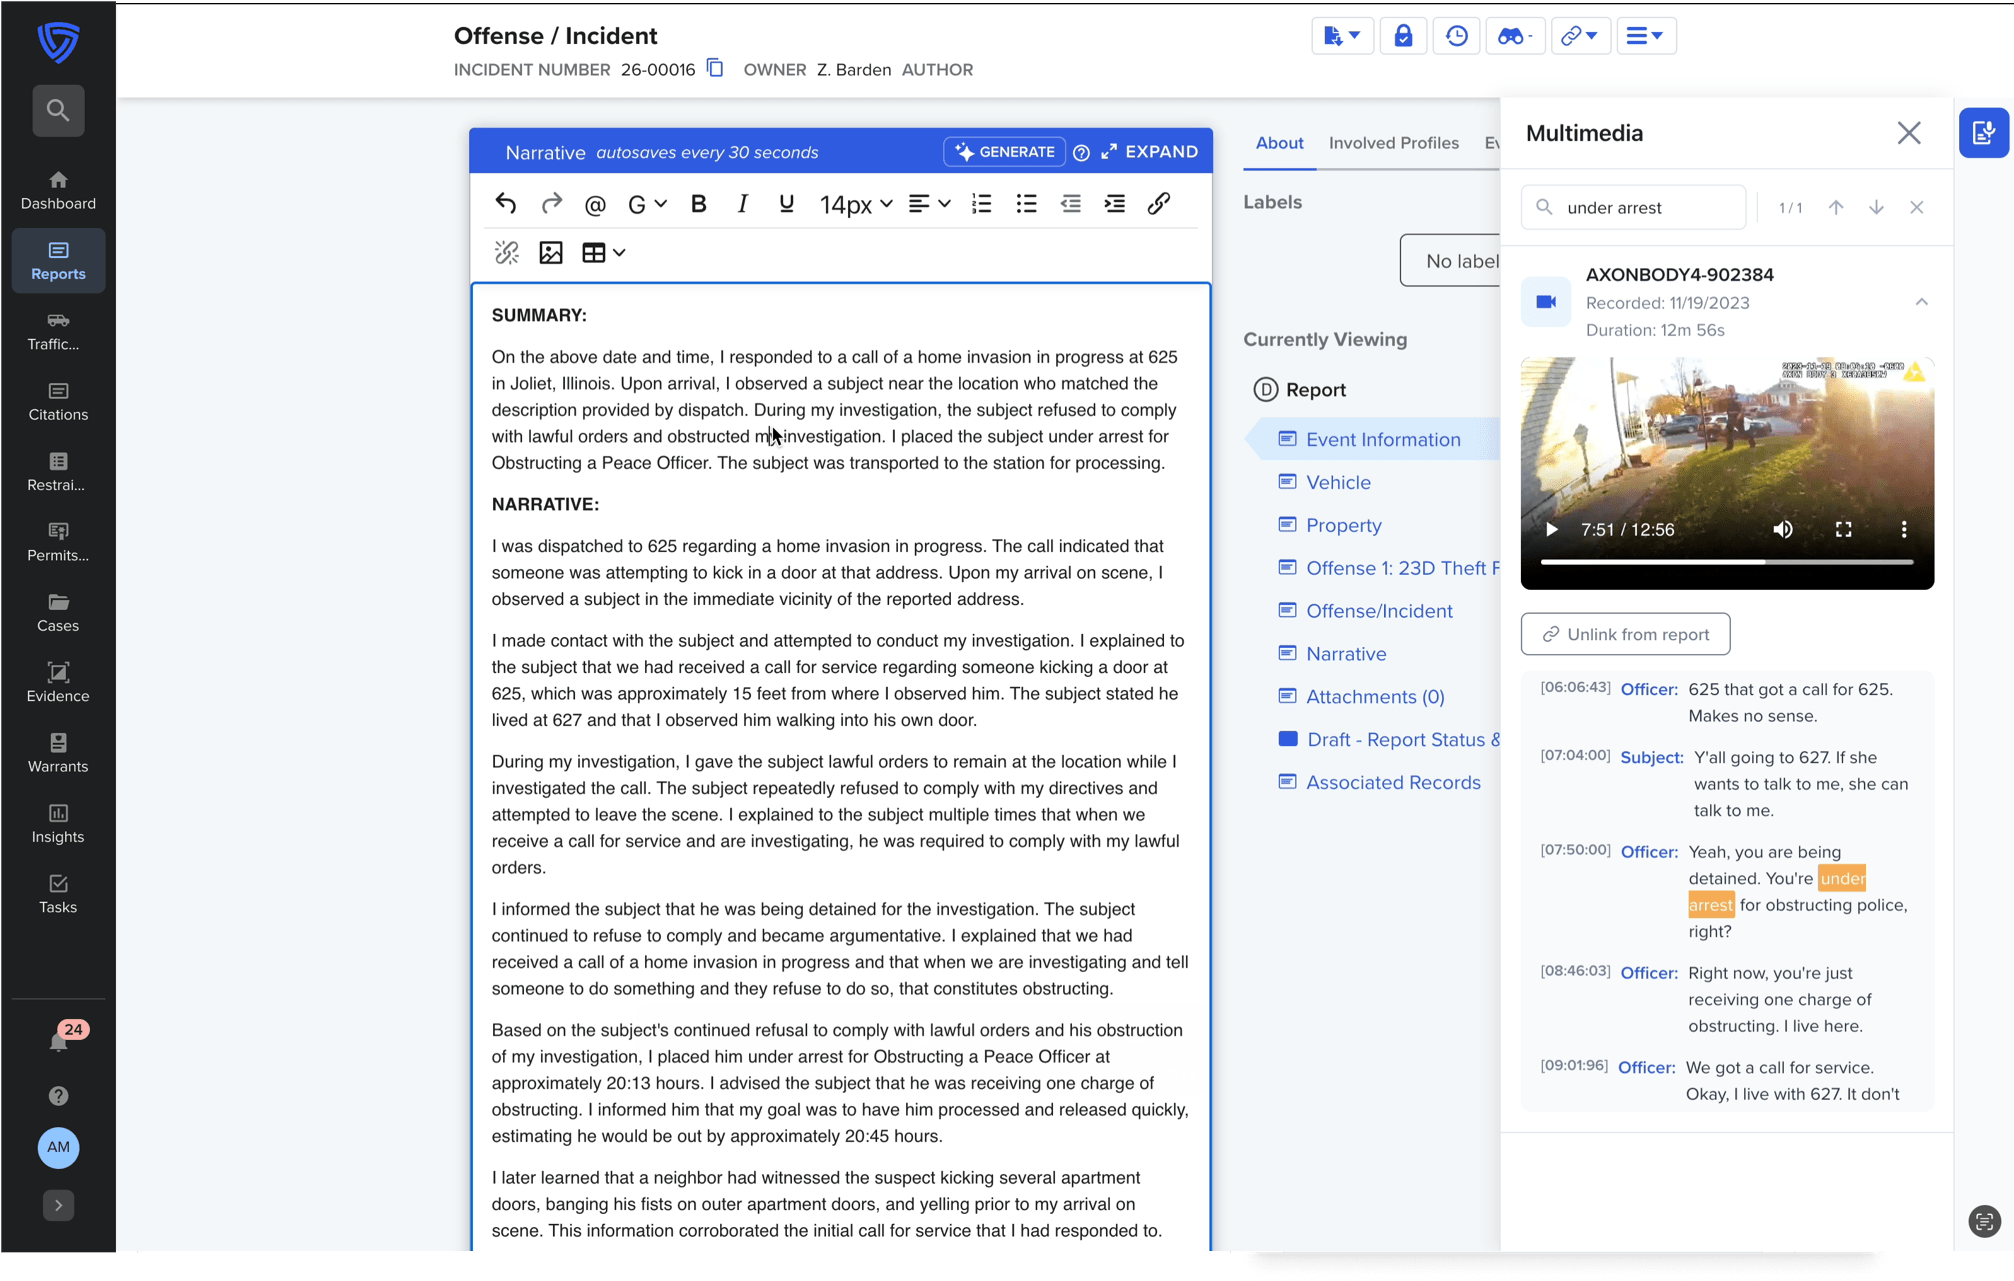The height and width of the screenshot is (1281, 2014).
Task: Clear the transcript search
Action: pos(1916,208)
